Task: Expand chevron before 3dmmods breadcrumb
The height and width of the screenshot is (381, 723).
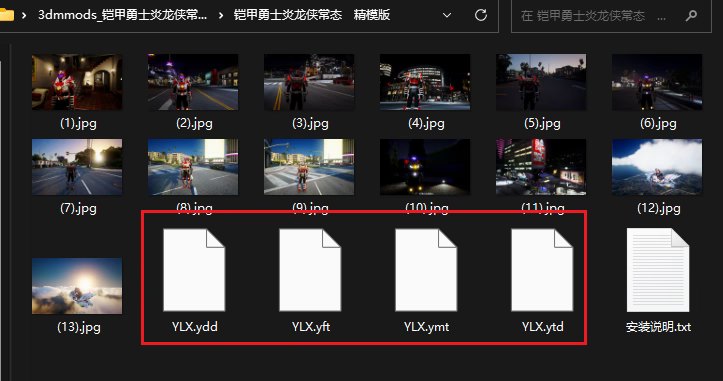Action: pos(24,15)
